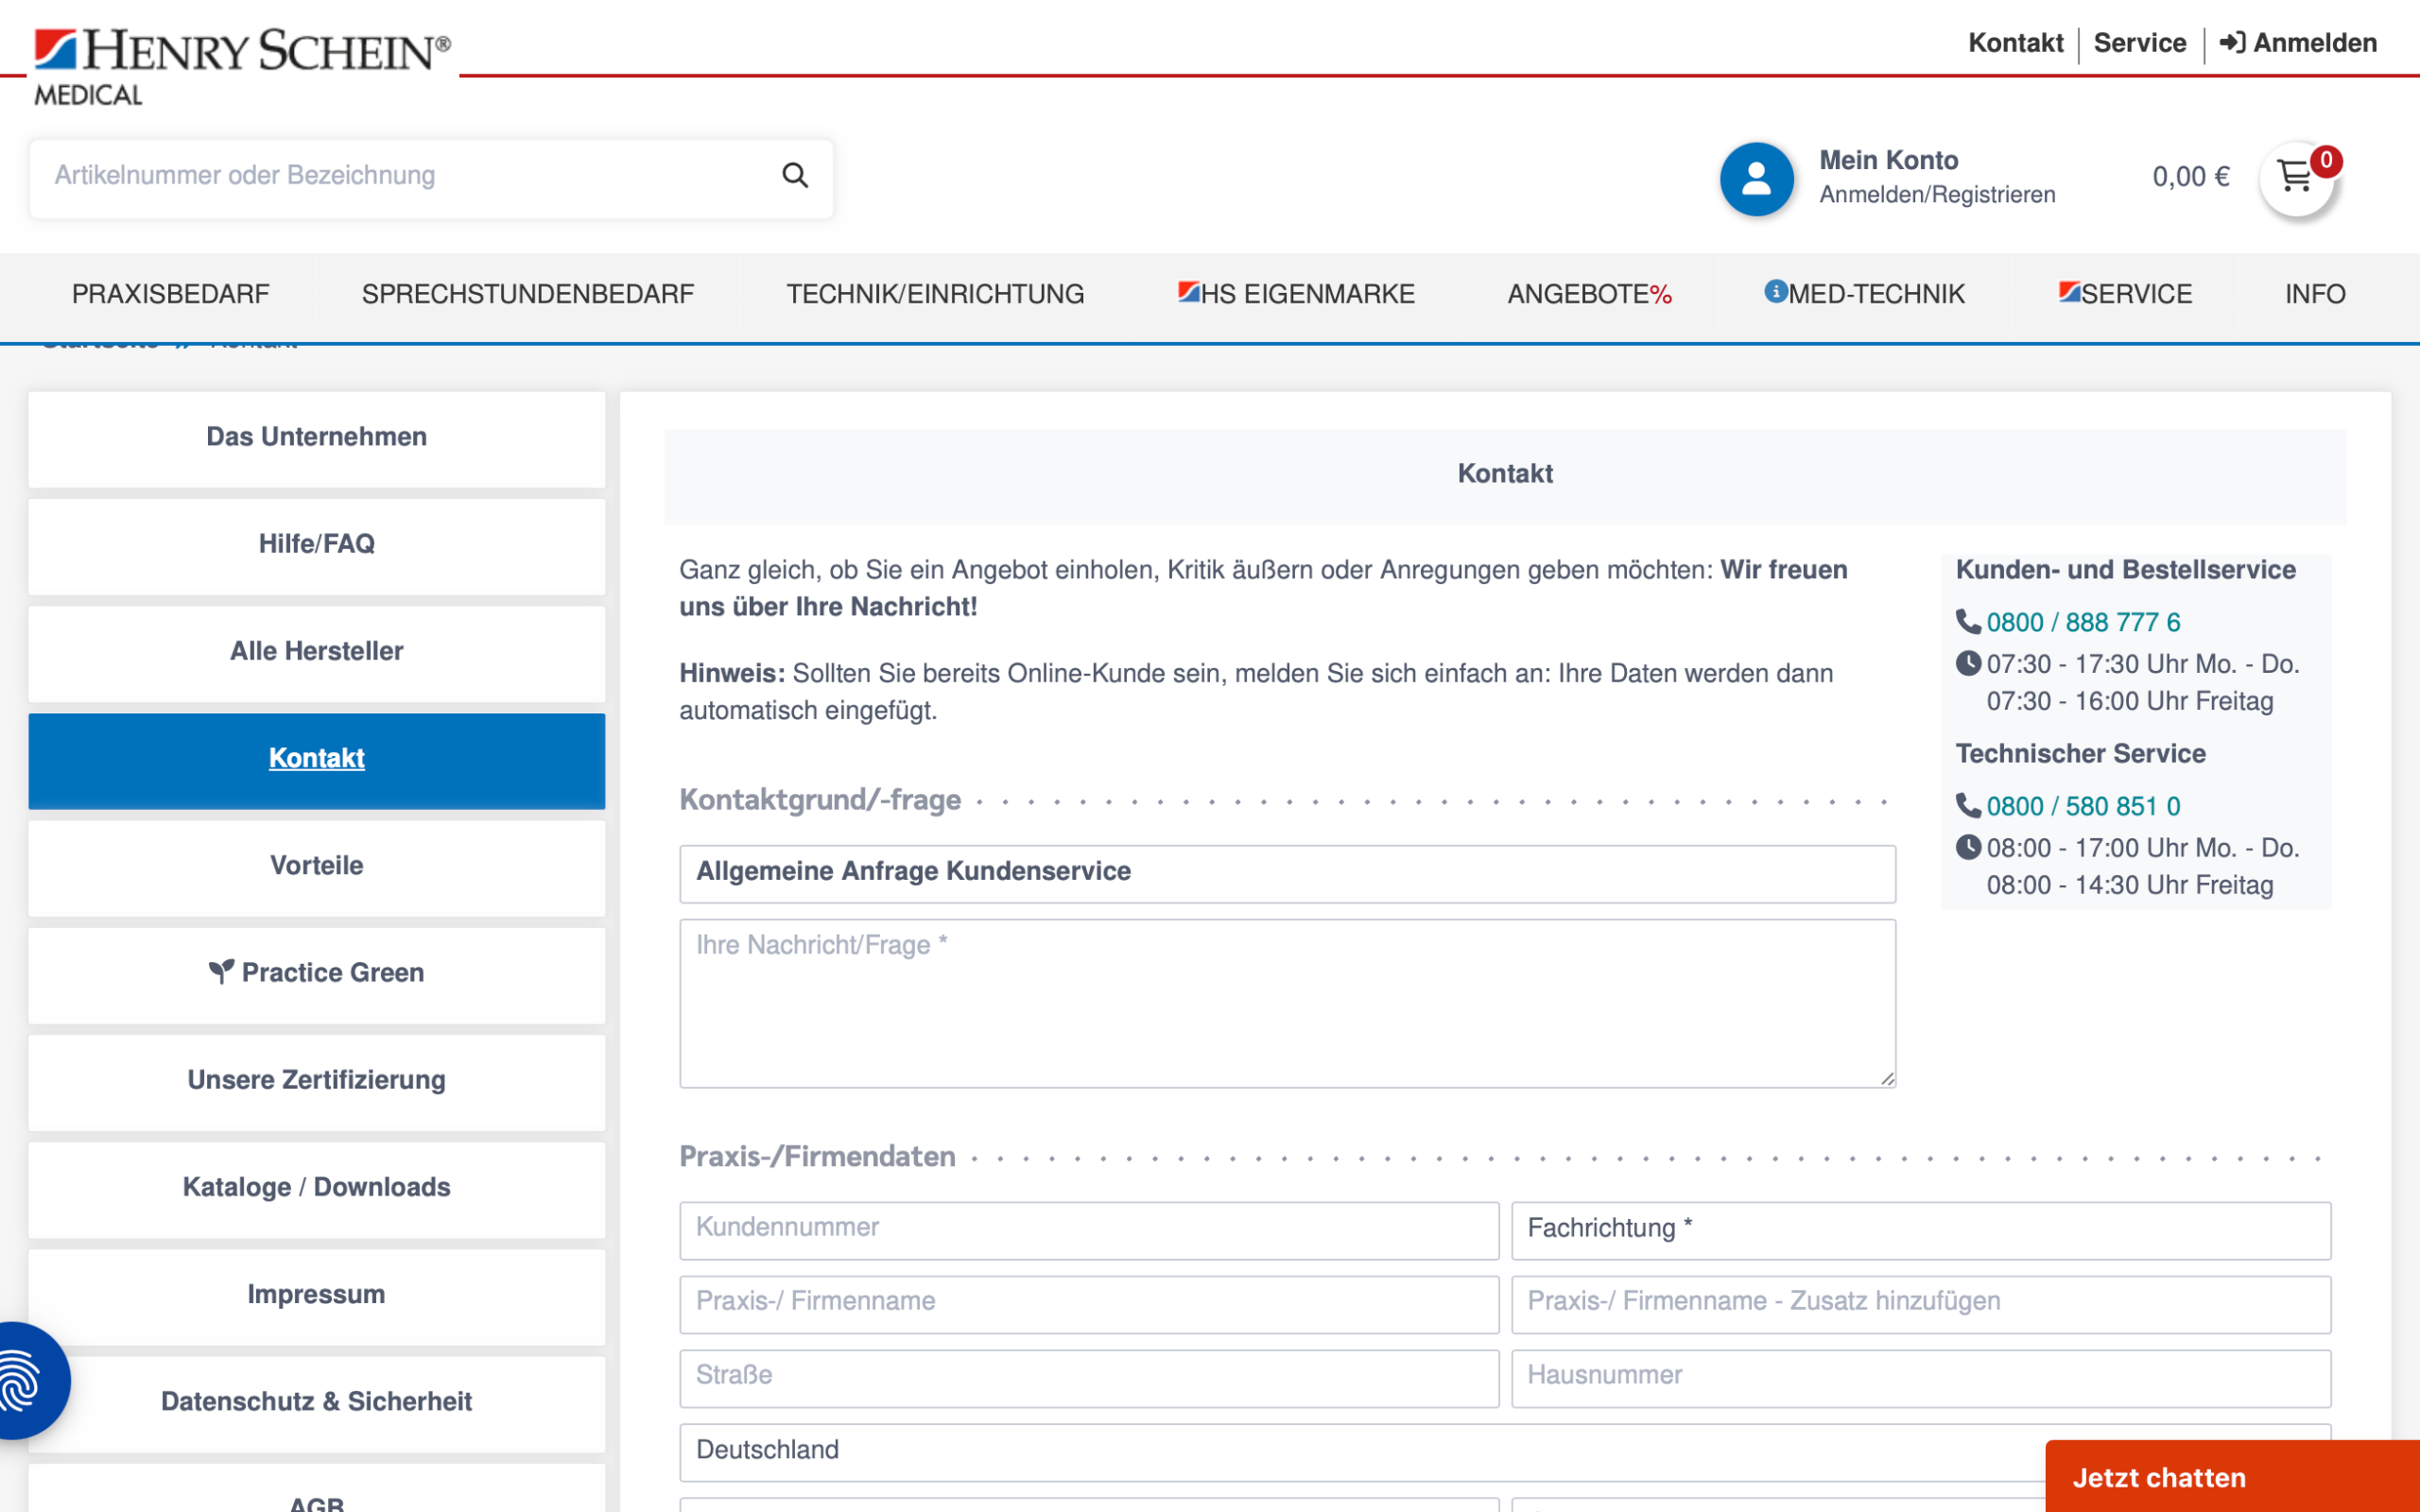
Task: Select Hilfe/FAQ in sidebar
Action: (316, 545)
